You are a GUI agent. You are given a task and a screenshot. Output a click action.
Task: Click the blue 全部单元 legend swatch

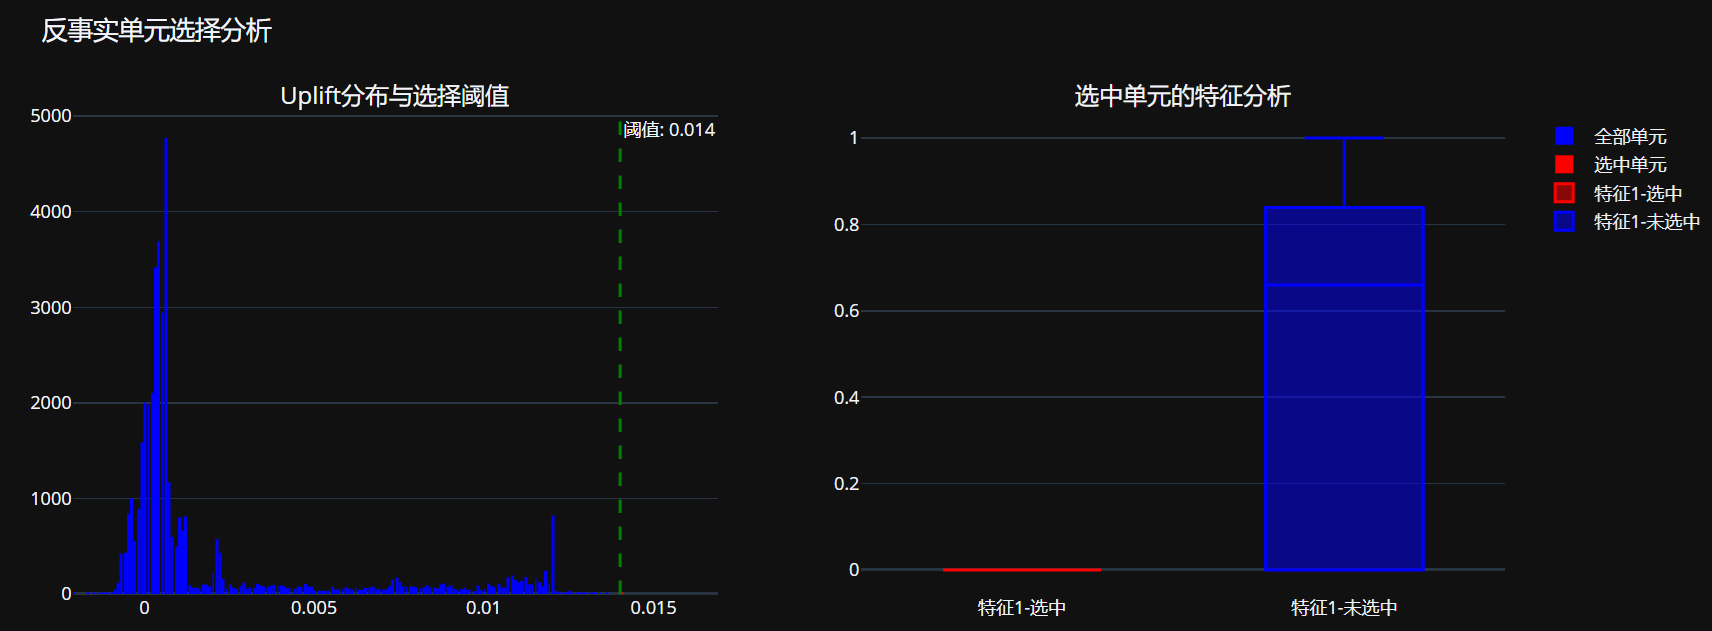coord(1564,136)
